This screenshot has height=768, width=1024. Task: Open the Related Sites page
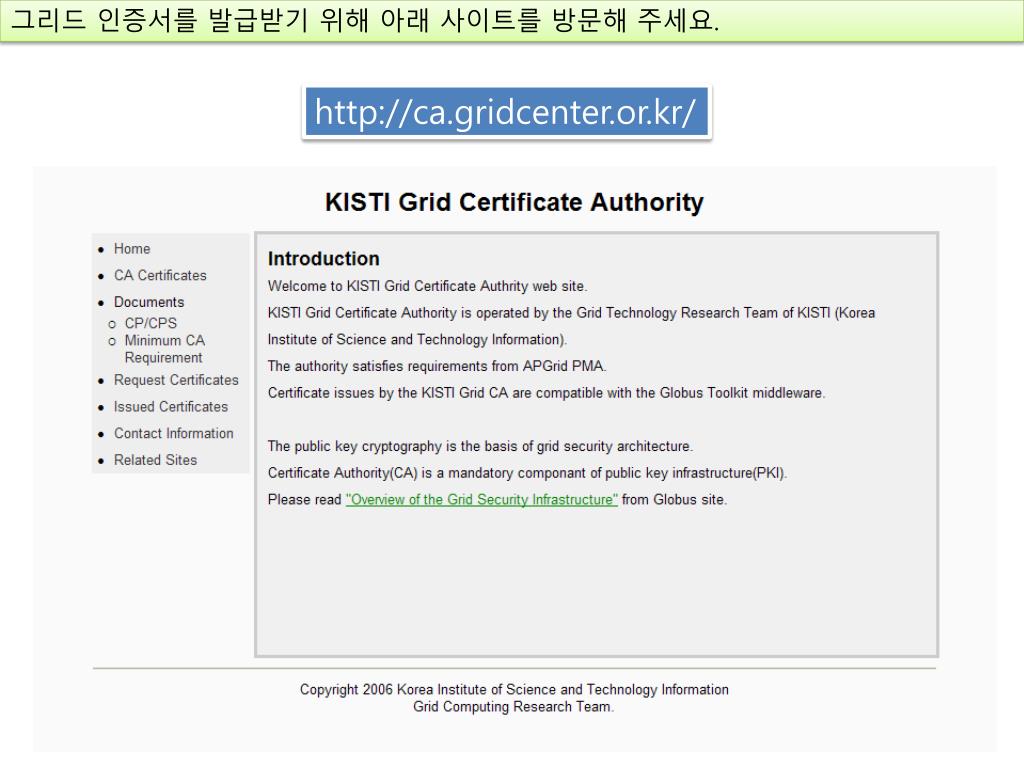point(155,460)
